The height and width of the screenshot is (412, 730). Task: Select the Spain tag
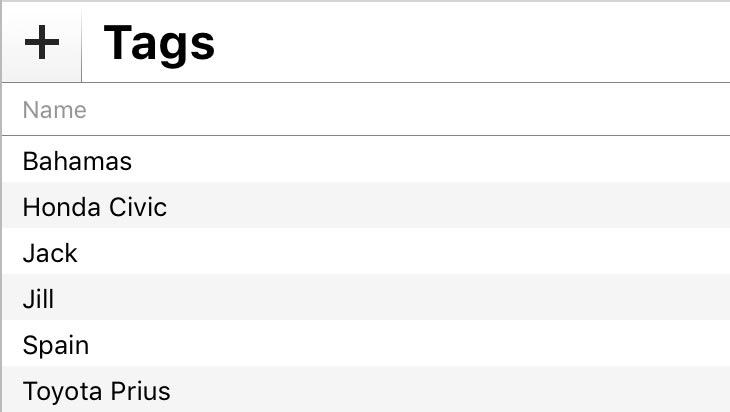click(56, 345)
